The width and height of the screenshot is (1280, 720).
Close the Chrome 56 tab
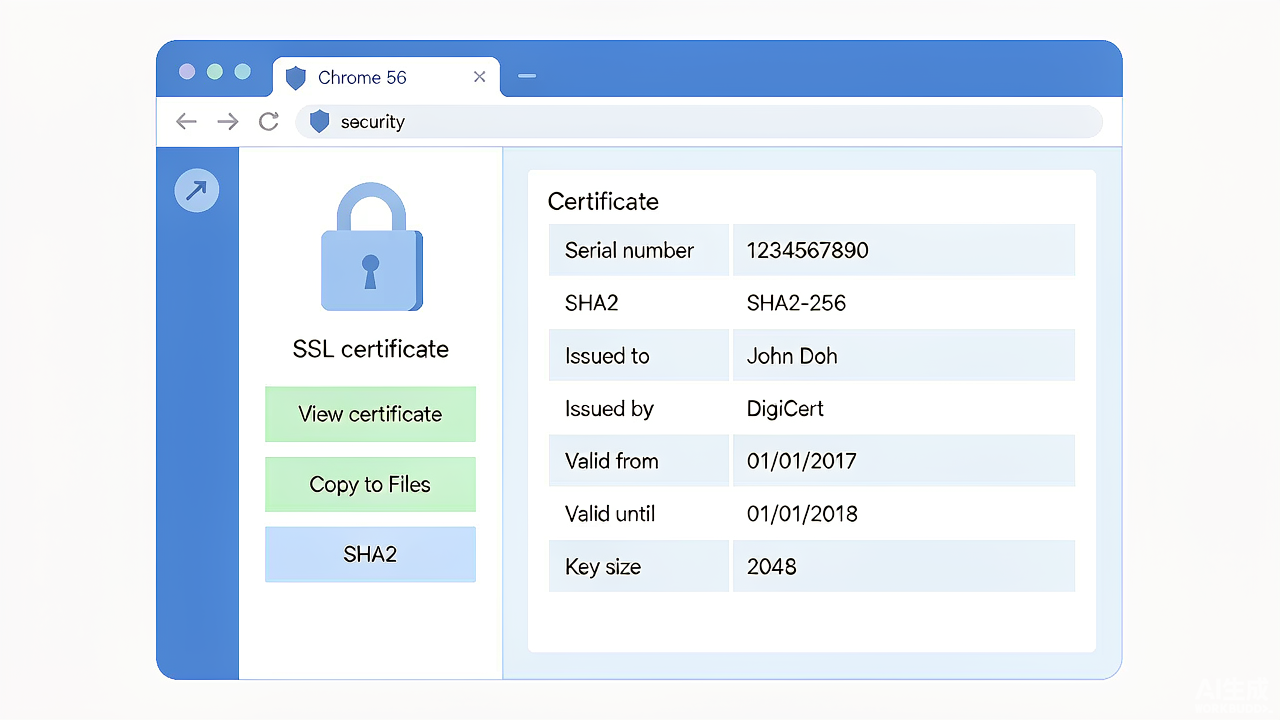coord(480,77)
